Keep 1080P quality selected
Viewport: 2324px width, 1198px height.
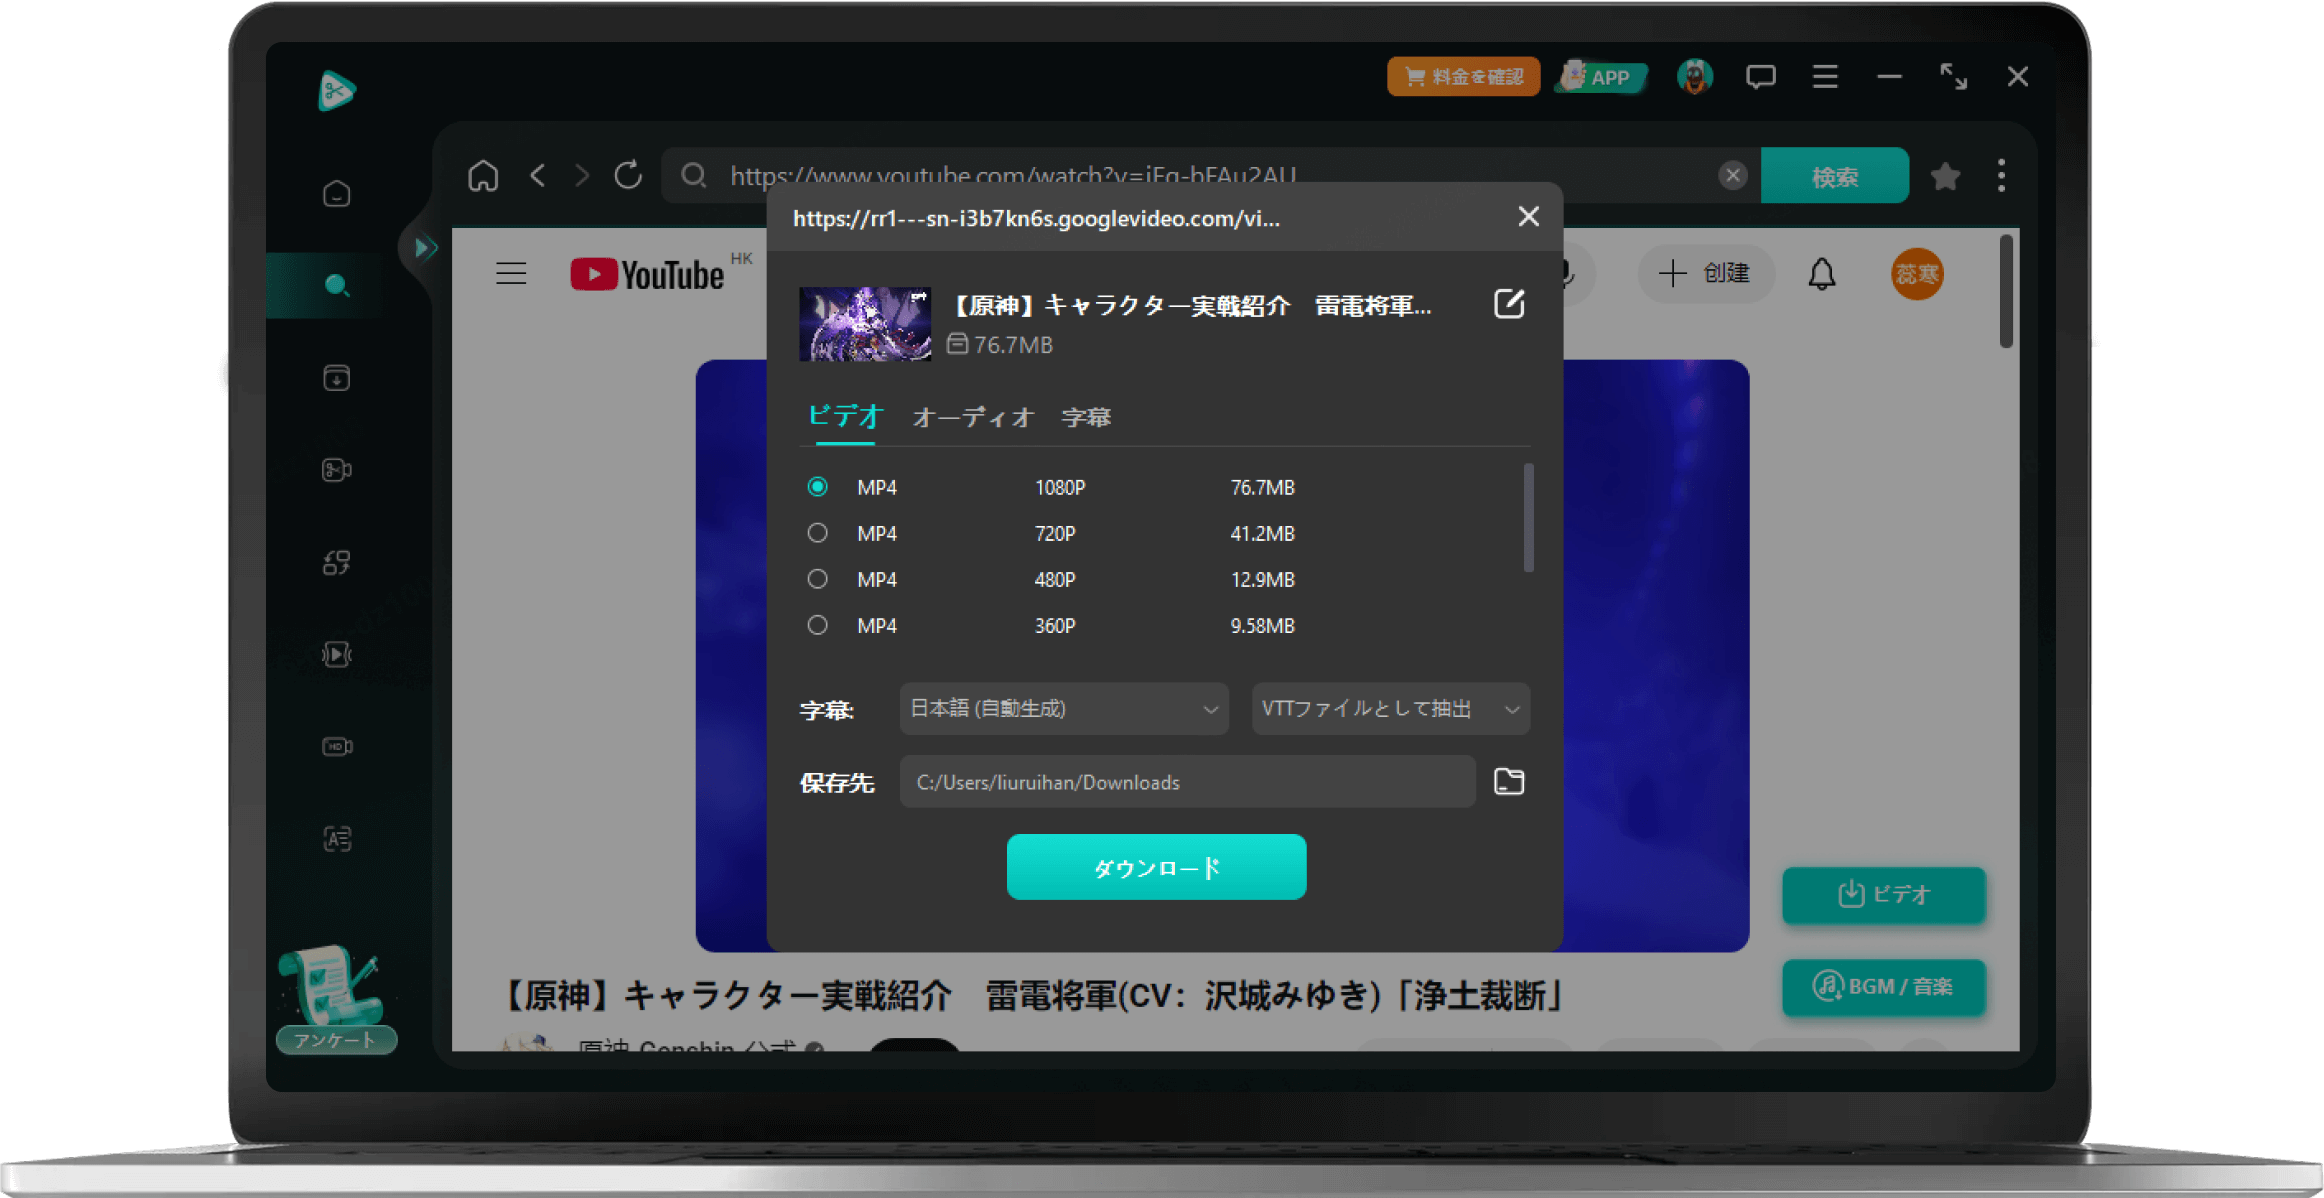point(817,487)
